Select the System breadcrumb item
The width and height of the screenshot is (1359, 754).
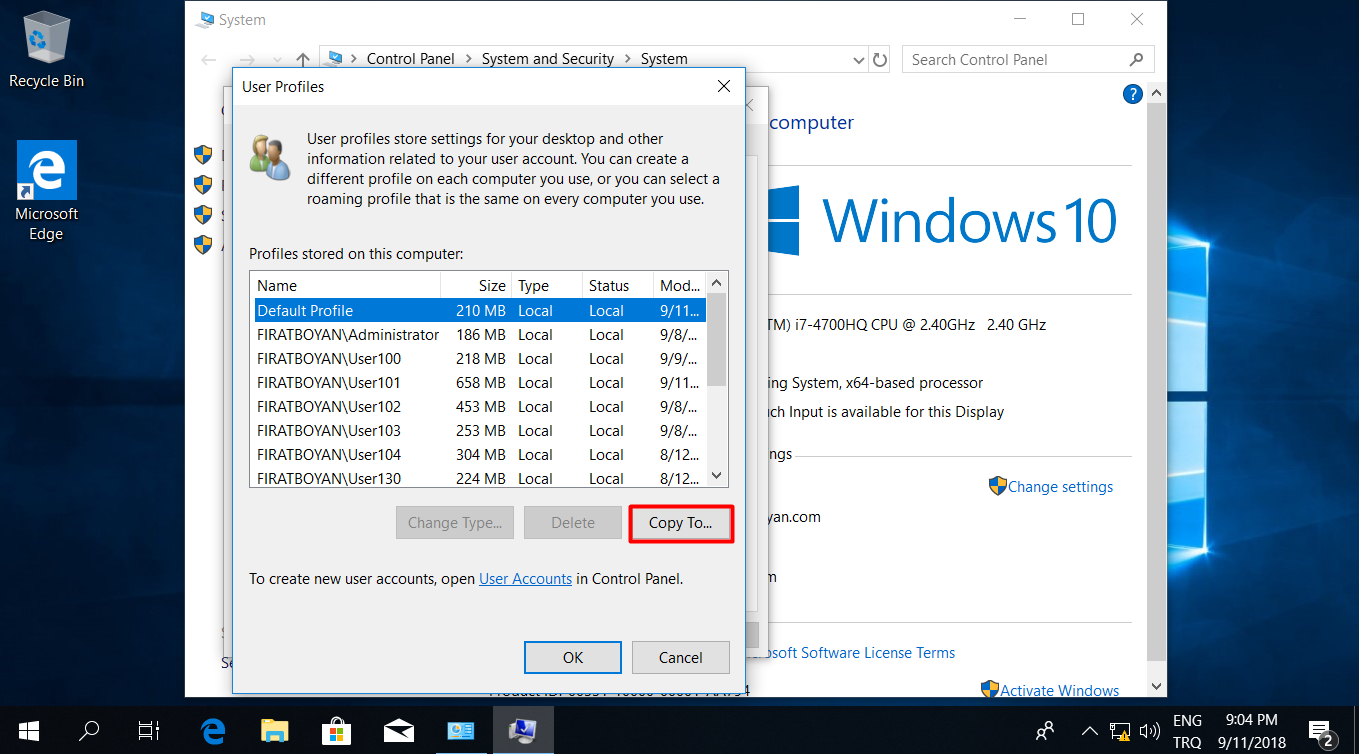pyautogui.click(x=664, y=59)
